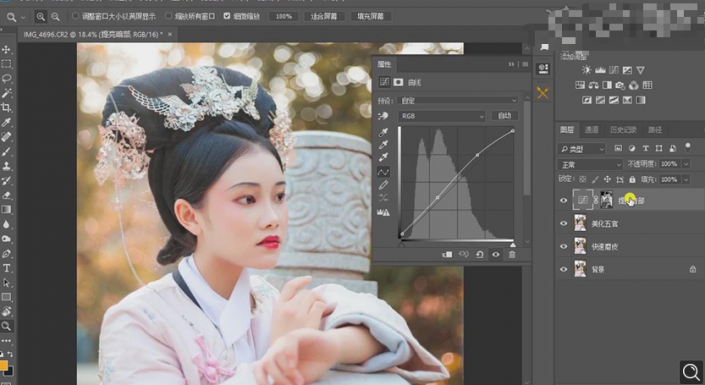Add a Color Balance adjustment
Screen dimensions: 705x385
[x=593, y=85]
